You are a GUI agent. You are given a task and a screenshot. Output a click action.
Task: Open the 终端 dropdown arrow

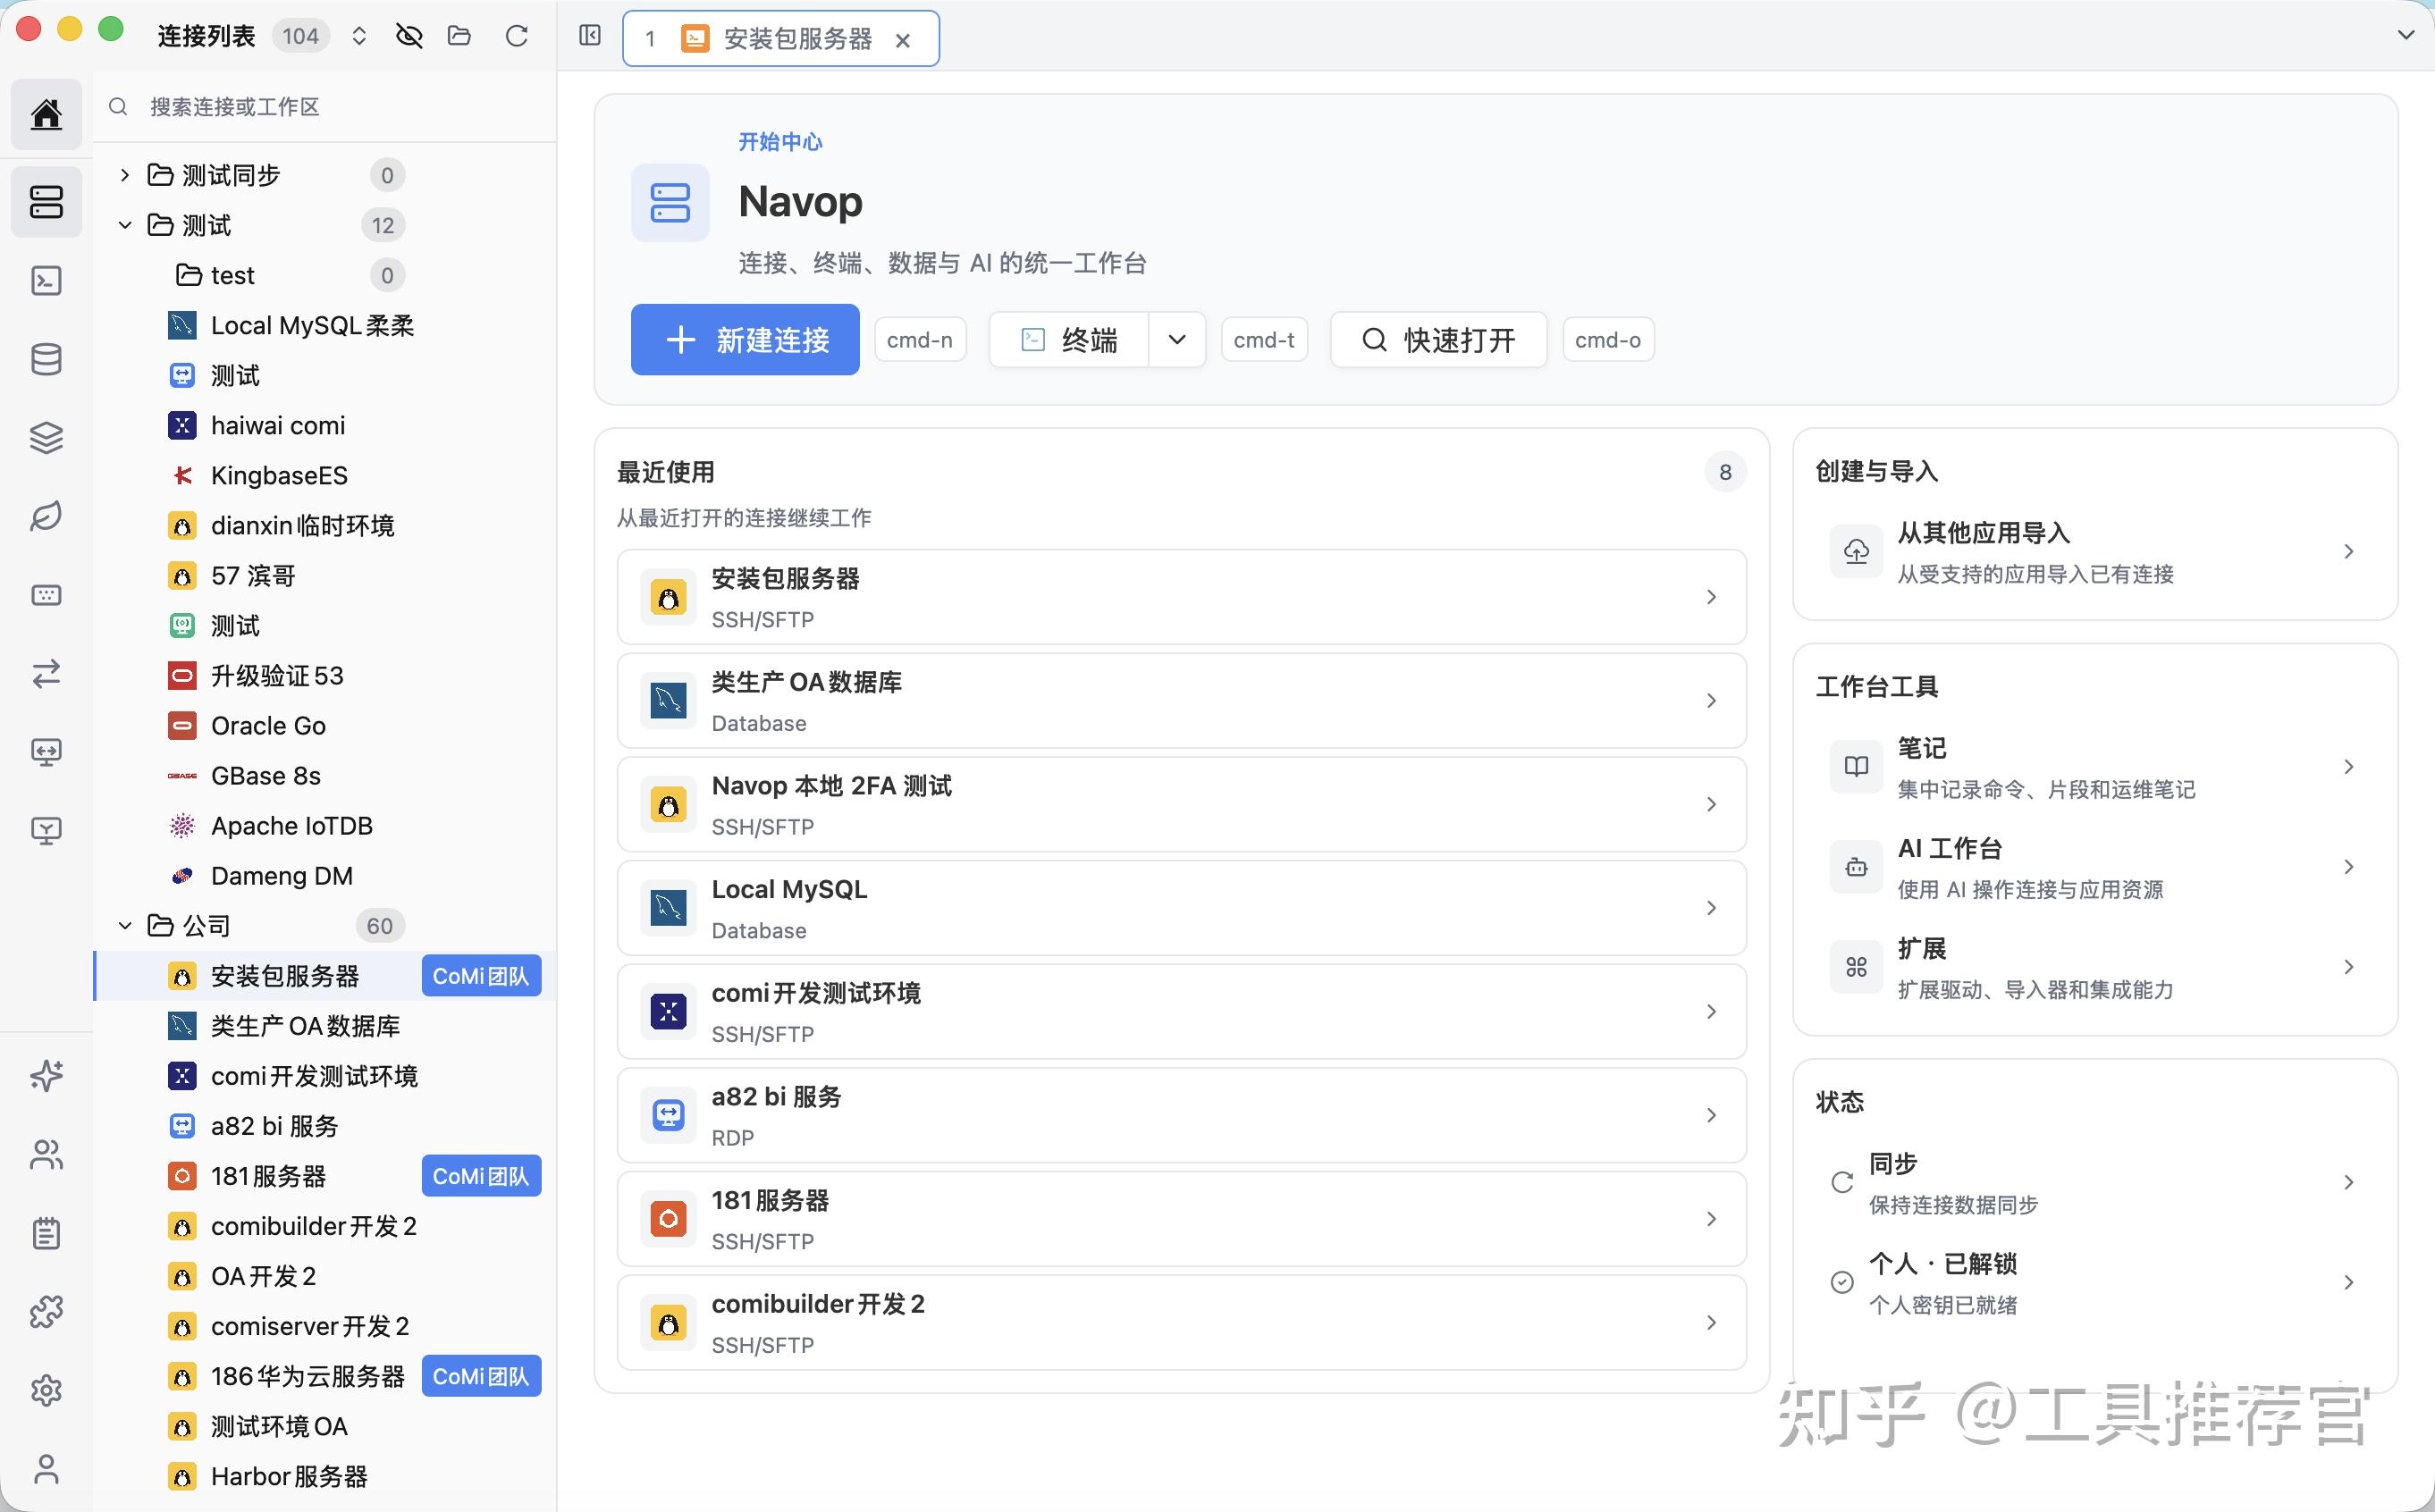tap(1177, 340)
